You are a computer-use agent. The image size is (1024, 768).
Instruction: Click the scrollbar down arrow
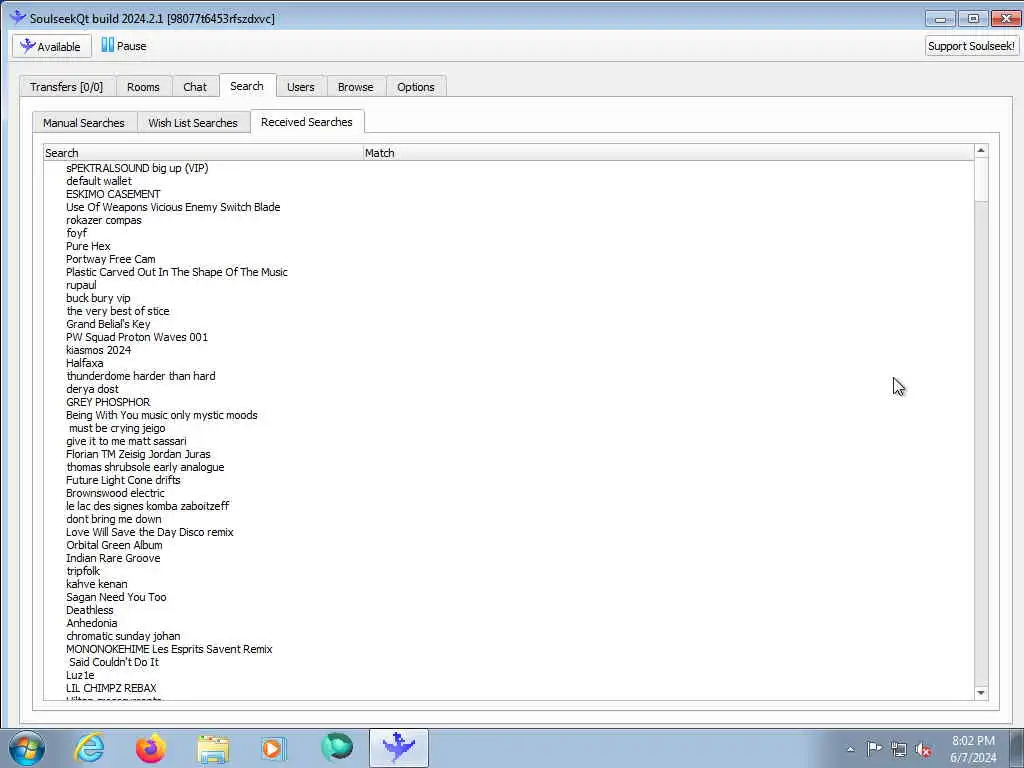980,693
